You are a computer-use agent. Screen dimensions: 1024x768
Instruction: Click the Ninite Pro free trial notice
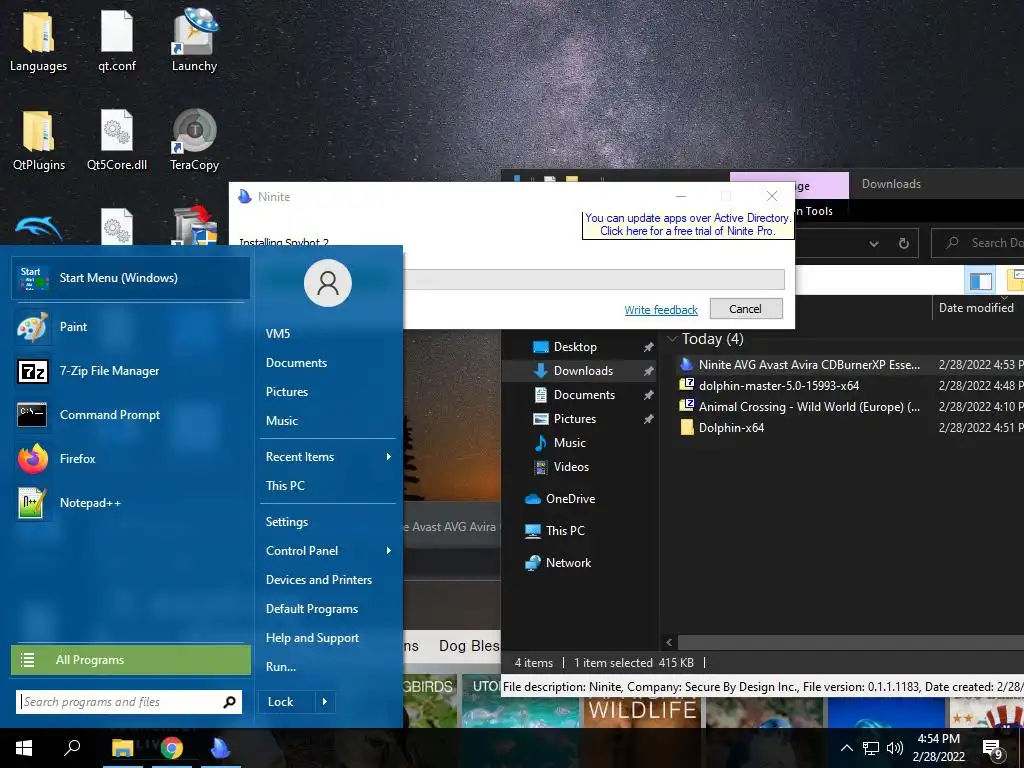(687, 224)
